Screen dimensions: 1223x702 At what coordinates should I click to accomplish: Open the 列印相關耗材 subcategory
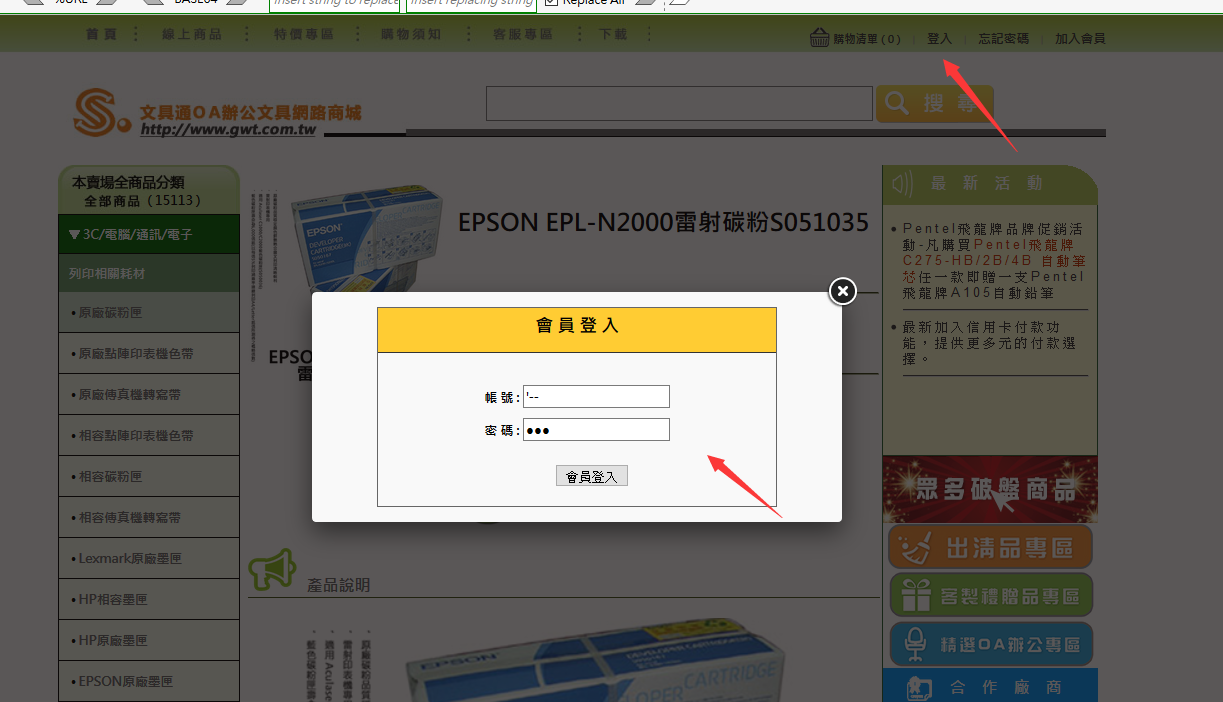coord(148,273)
